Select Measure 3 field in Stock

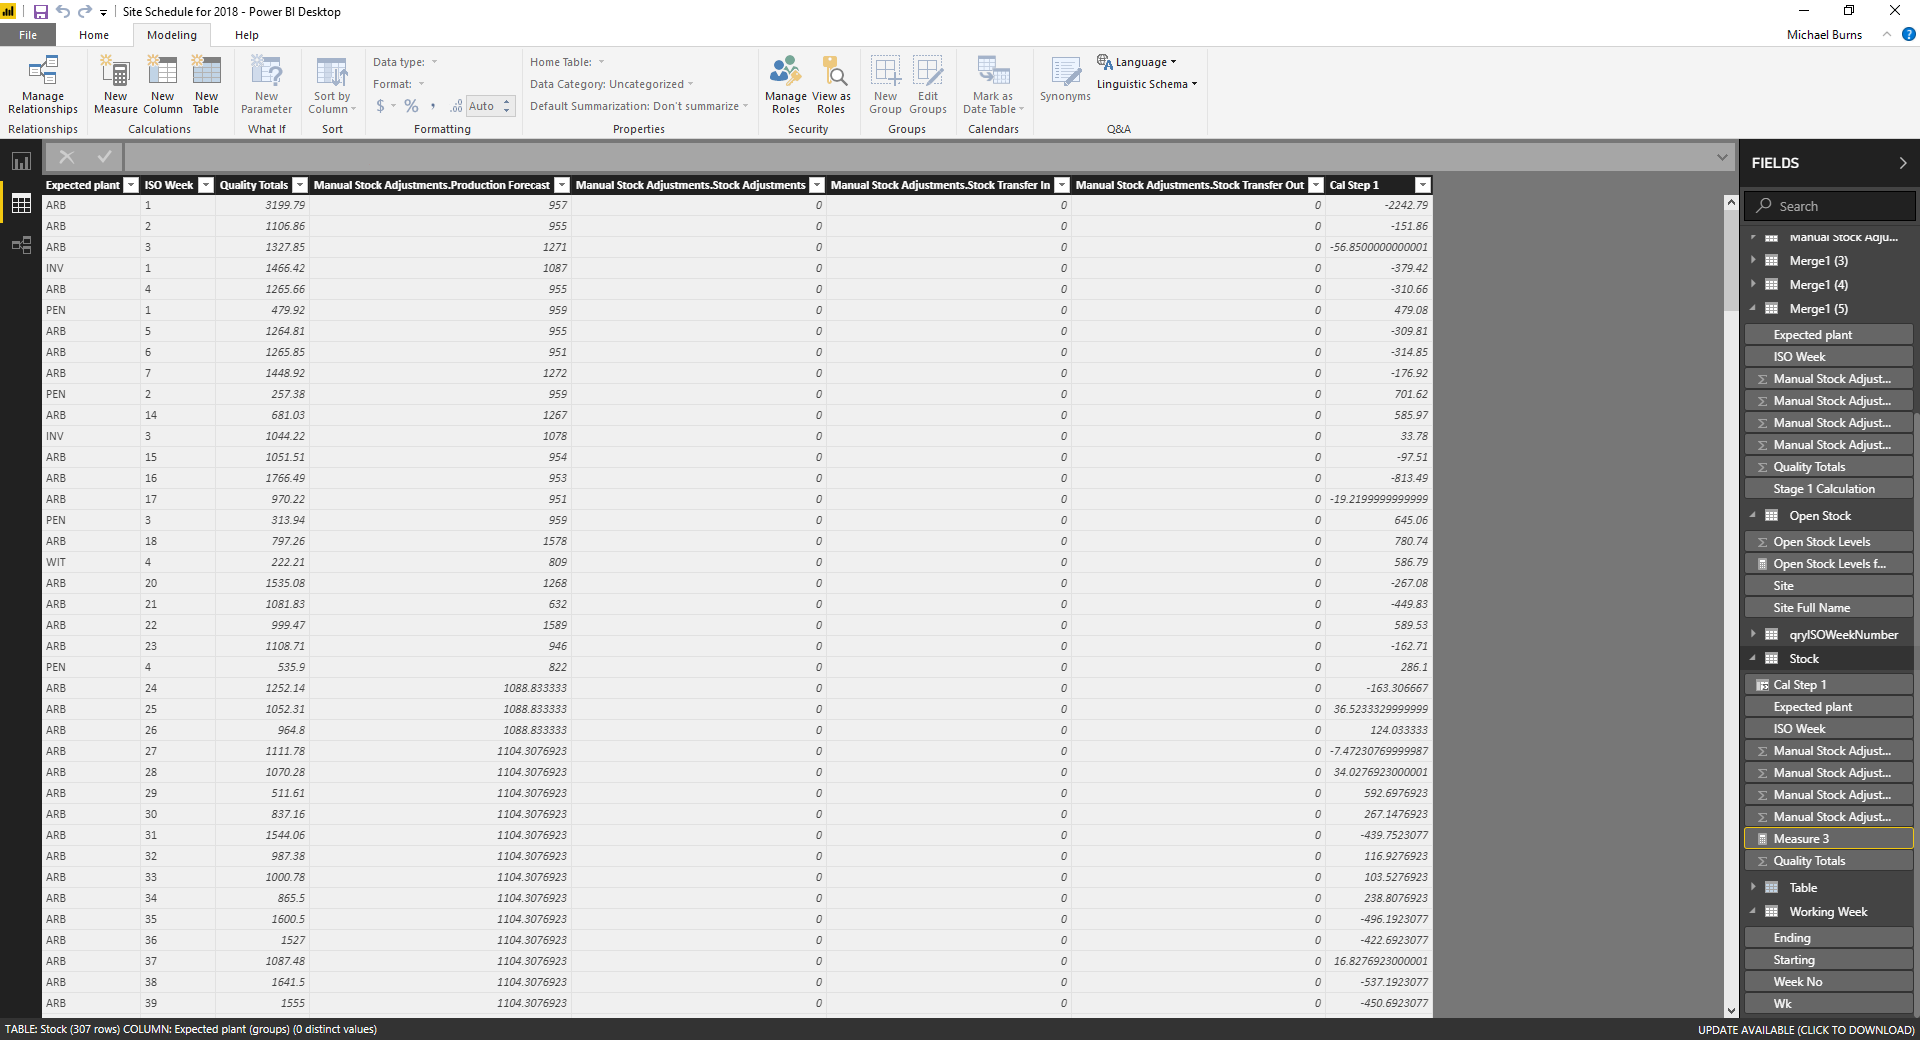coord(1829,839)
